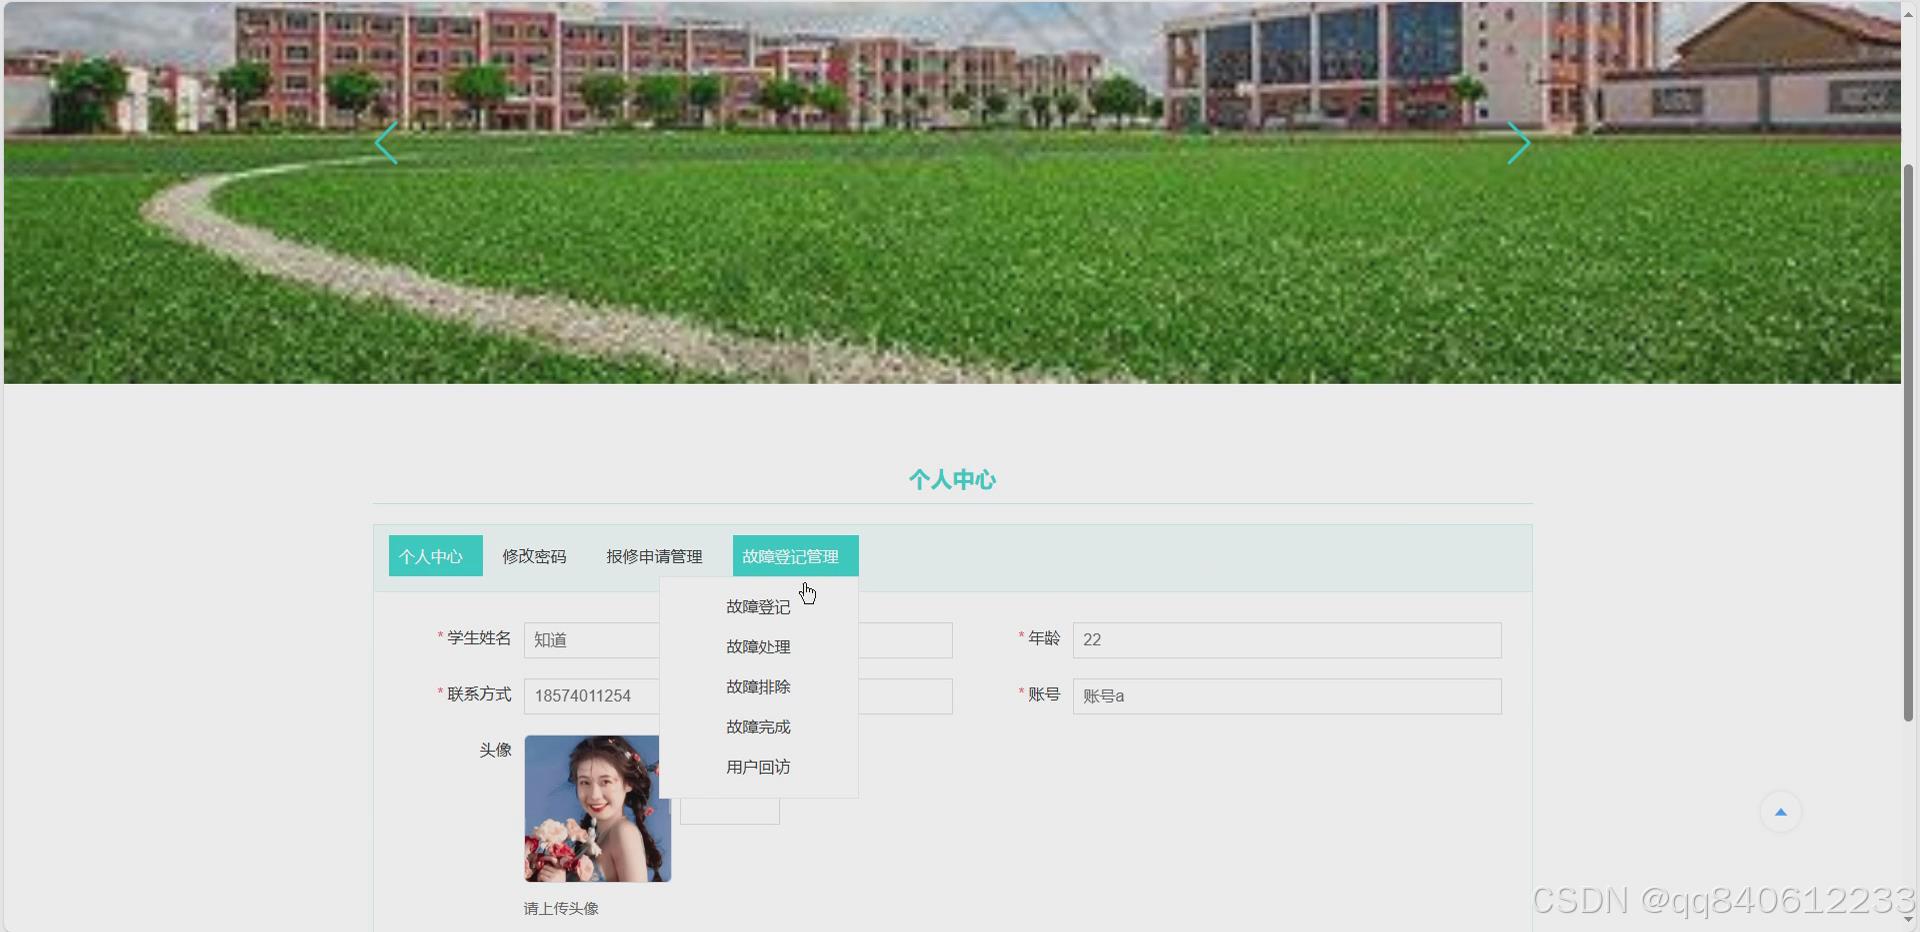
Task: Click the back-to-top arrow button
Action: pyautogui.click(x=1780, y=812)
